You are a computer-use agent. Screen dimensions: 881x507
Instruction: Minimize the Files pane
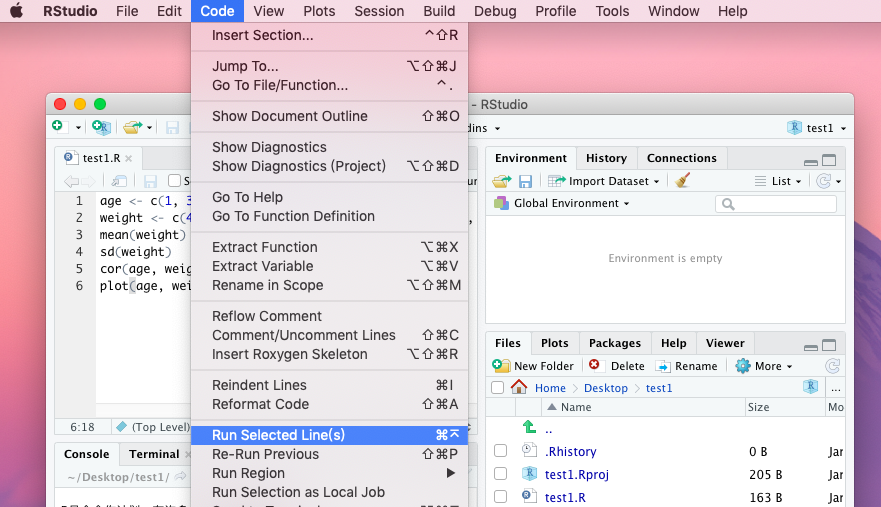[811, 347]
